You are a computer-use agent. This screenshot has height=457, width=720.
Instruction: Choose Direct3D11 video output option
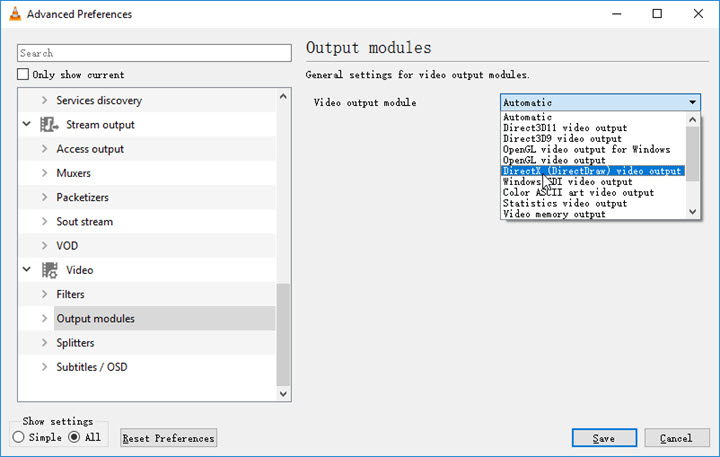[565, 128]
